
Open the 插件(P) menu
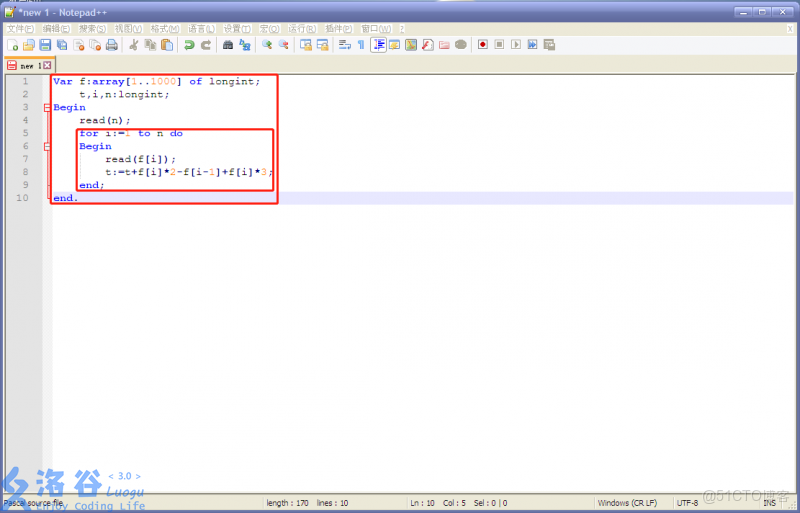[339, 29]
